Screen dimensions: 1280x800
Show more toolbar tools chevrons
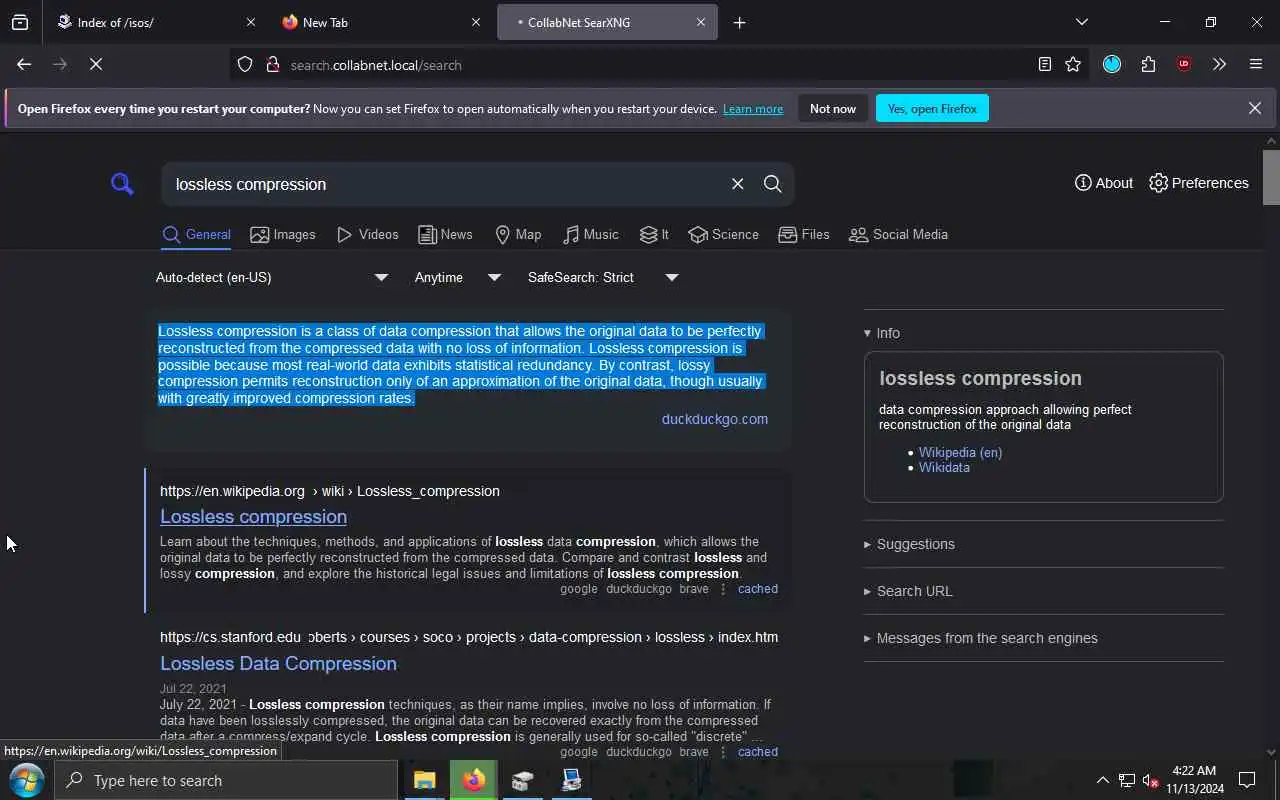(1219, 65)
